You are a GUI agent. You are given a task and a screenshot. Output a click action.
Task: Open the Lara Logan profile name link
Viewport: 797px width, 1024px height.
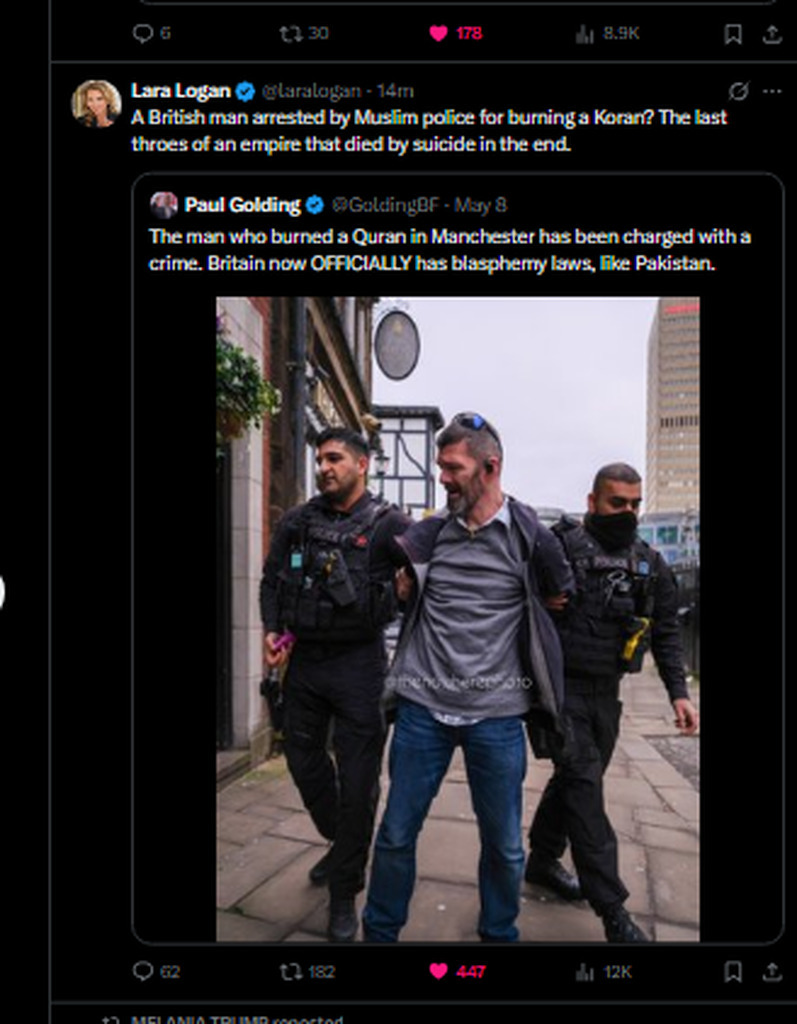click(x=181, y=91)
